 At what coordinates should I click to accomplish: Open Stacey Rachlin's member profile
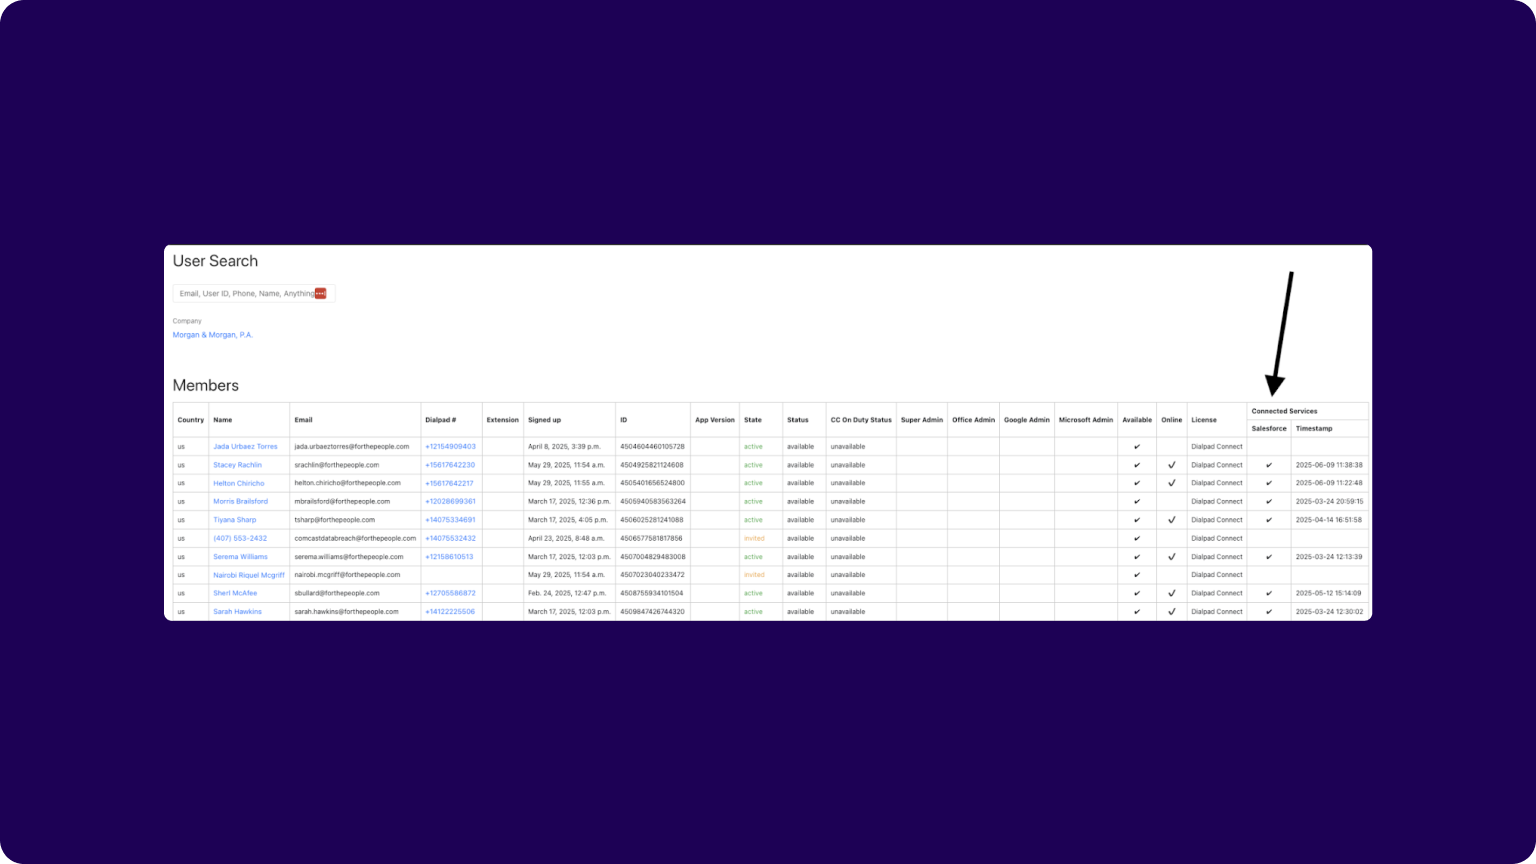coord(237,464)
